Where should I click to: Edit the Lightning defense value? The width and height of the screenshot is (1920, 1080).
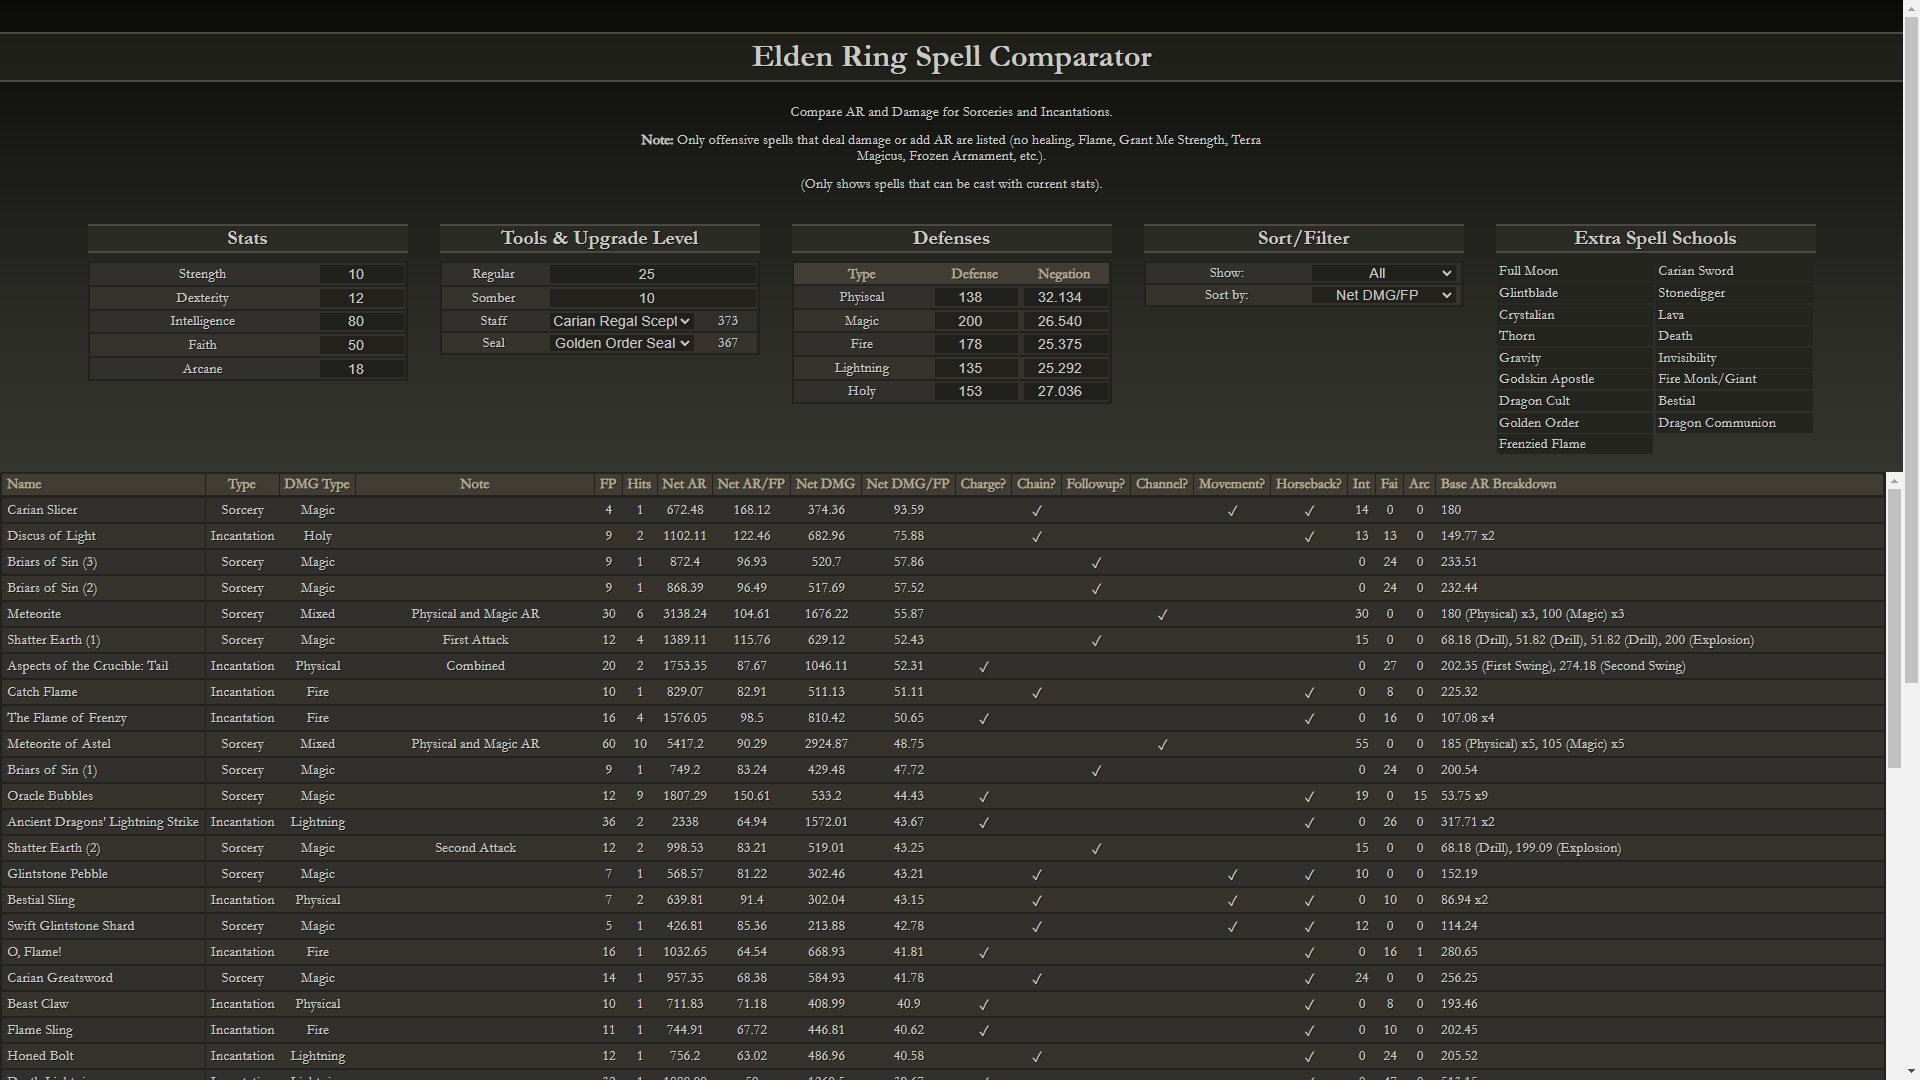pyautogui.click(x=976, y=368)
